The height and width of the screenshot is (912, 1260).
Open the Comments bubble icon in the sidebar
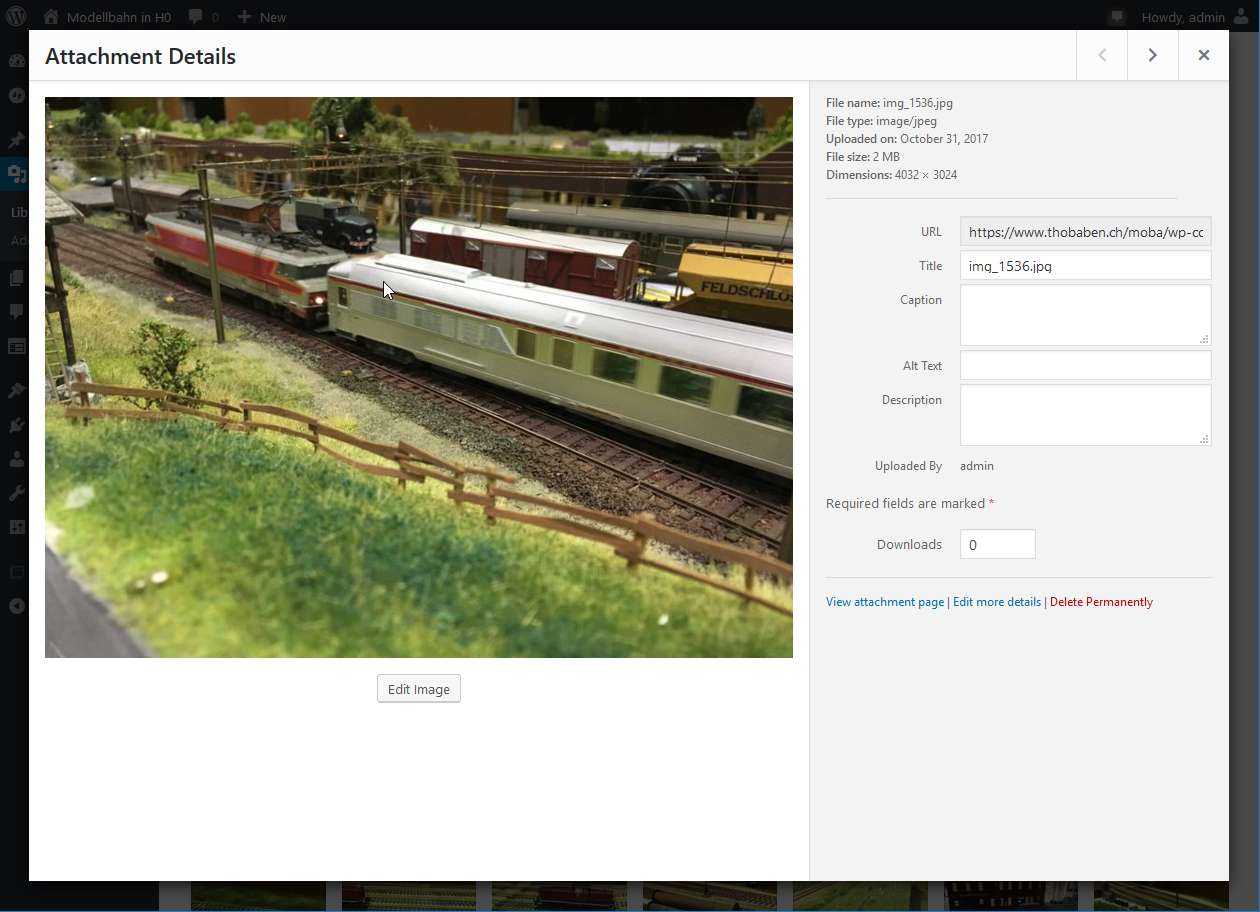[x=17, y=312]
